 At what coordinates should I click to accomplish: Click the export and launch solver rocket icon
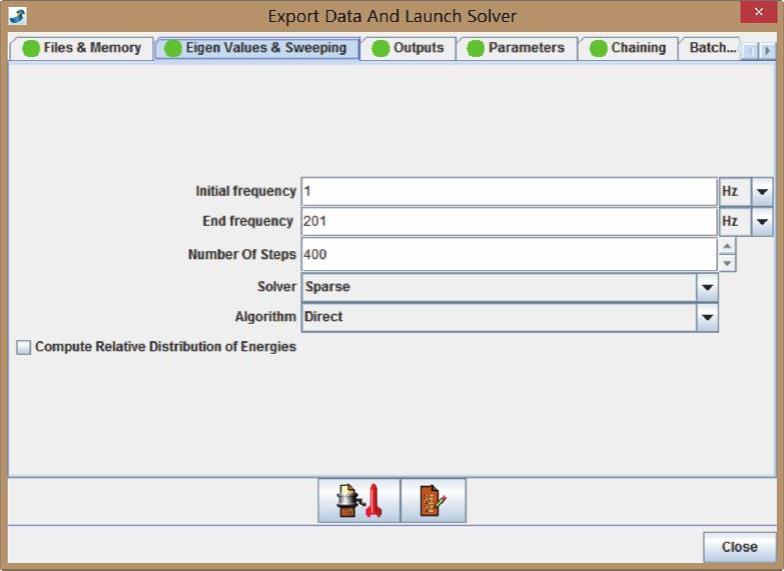pos(359,500)
